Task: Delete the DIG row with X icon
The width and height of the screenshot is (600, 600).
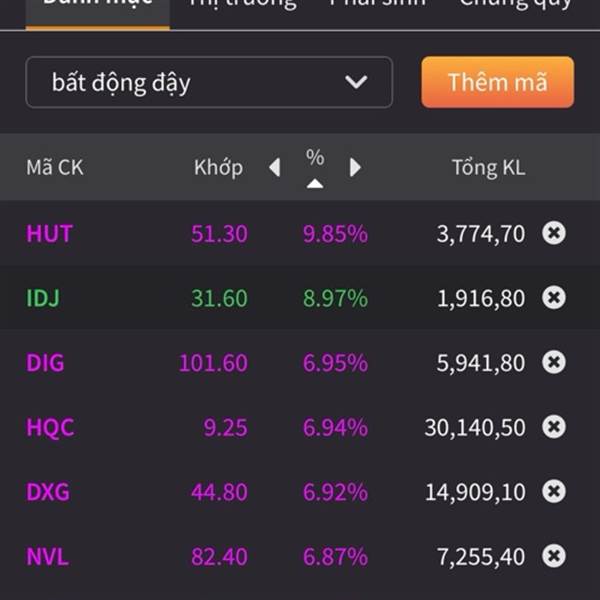Action: (554, 362)
